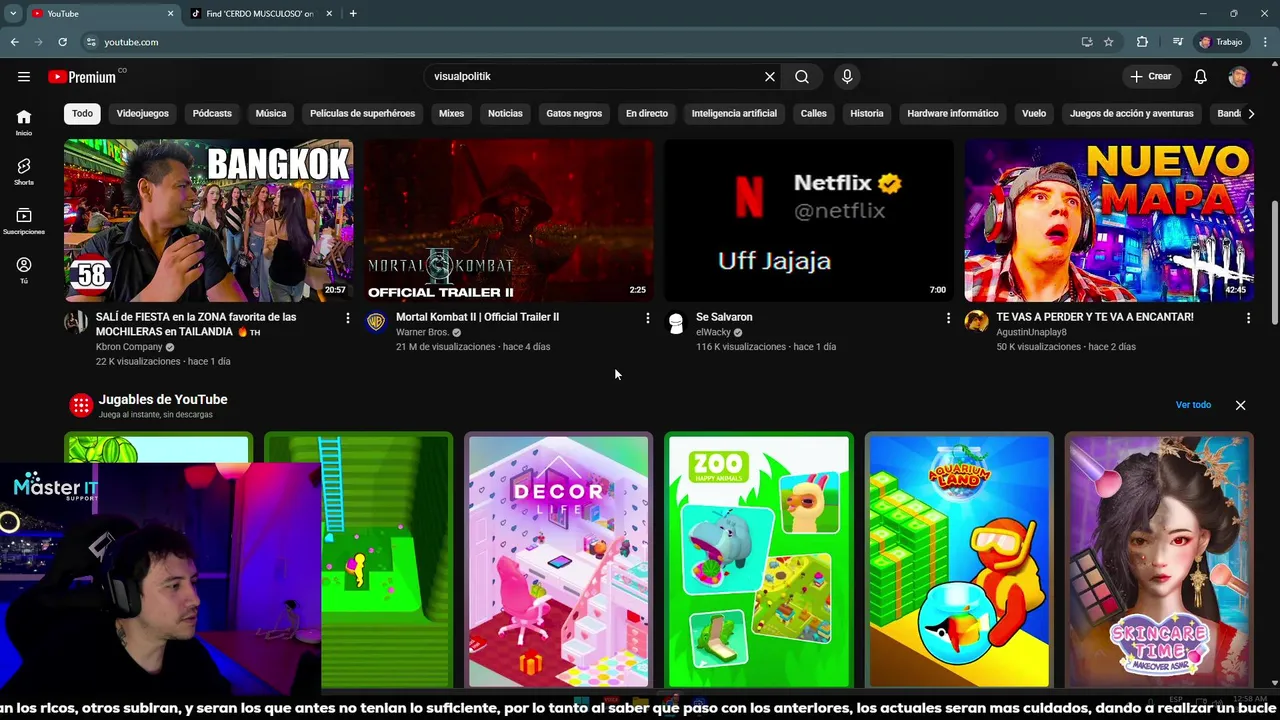Open the notifications bell

coord(1201,76)
